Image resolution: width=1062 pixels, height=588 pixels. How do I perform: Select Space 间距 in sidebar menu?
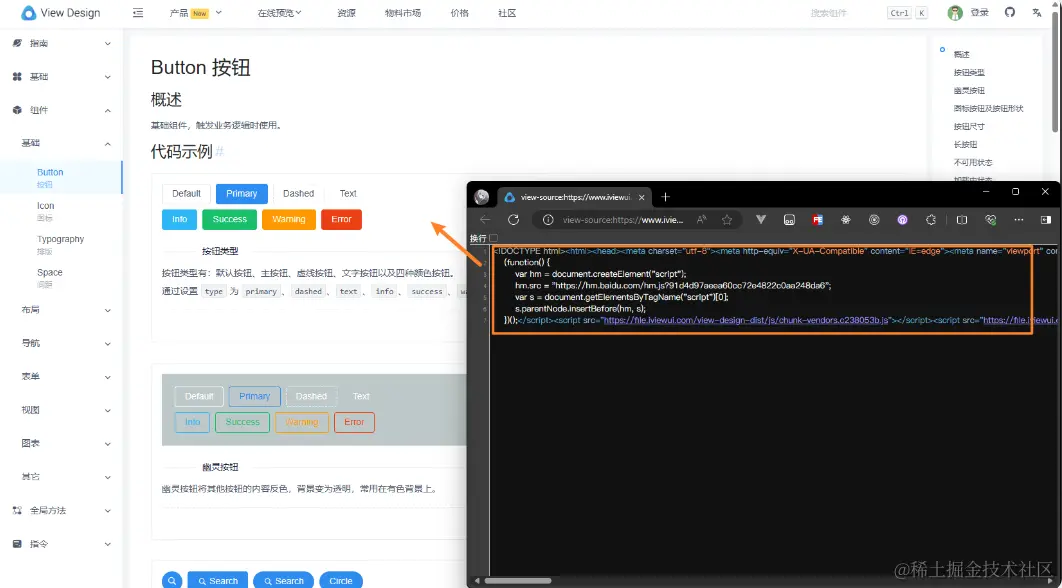coord(61,277)
